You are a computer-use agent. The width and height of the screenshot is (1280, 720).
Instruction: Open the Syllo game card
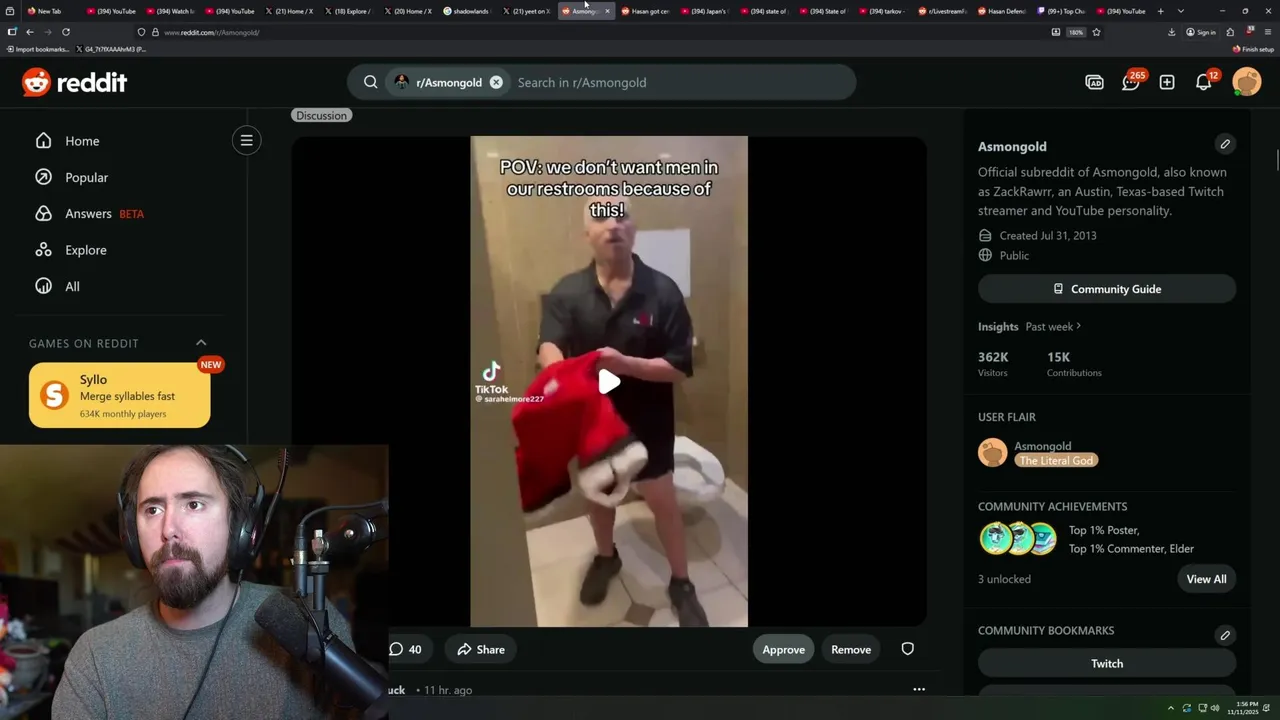coord(120,395)
